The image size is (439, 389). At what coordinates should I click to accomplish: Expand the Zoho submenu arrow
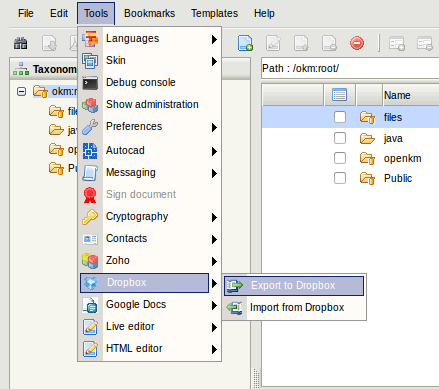[214, 262]
